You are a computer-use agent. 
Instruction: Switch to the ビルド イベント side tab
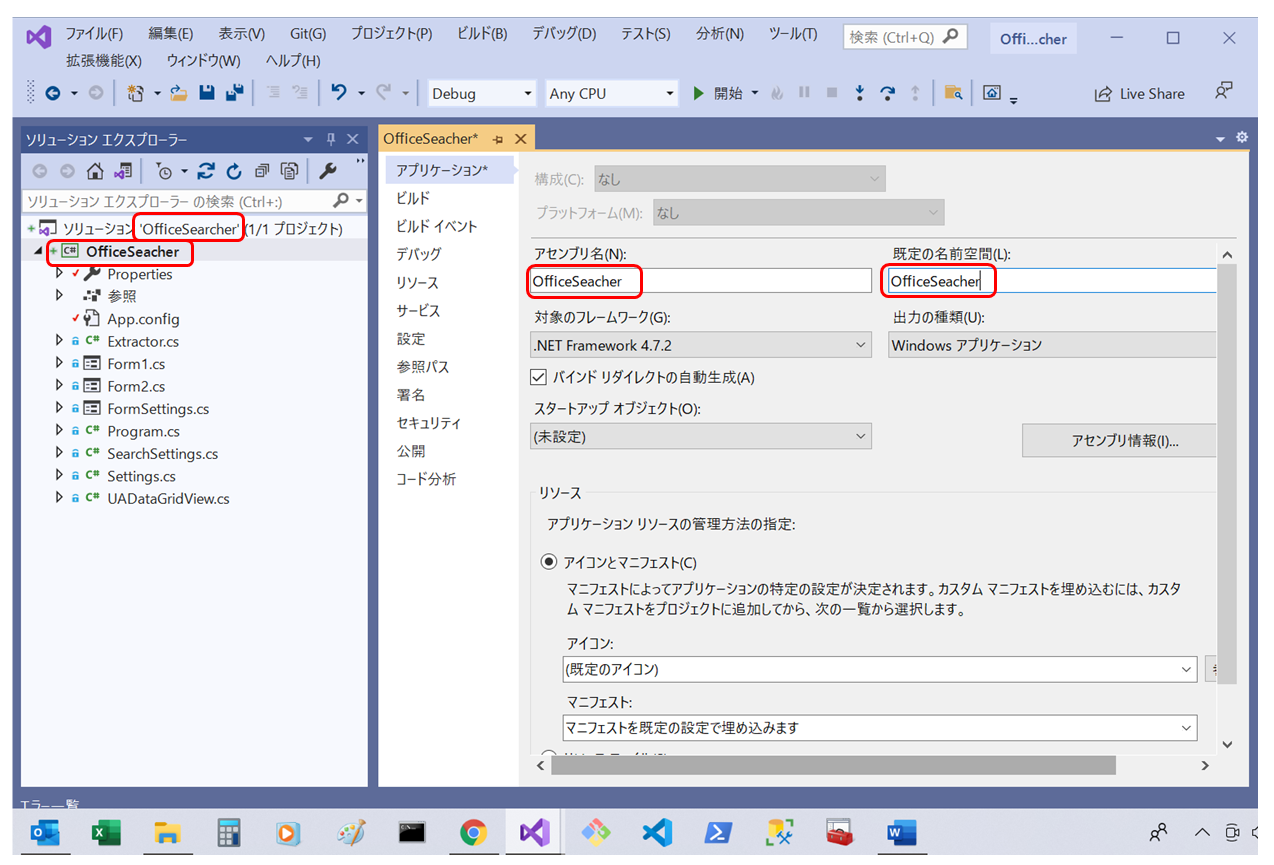tap(437, 226)
